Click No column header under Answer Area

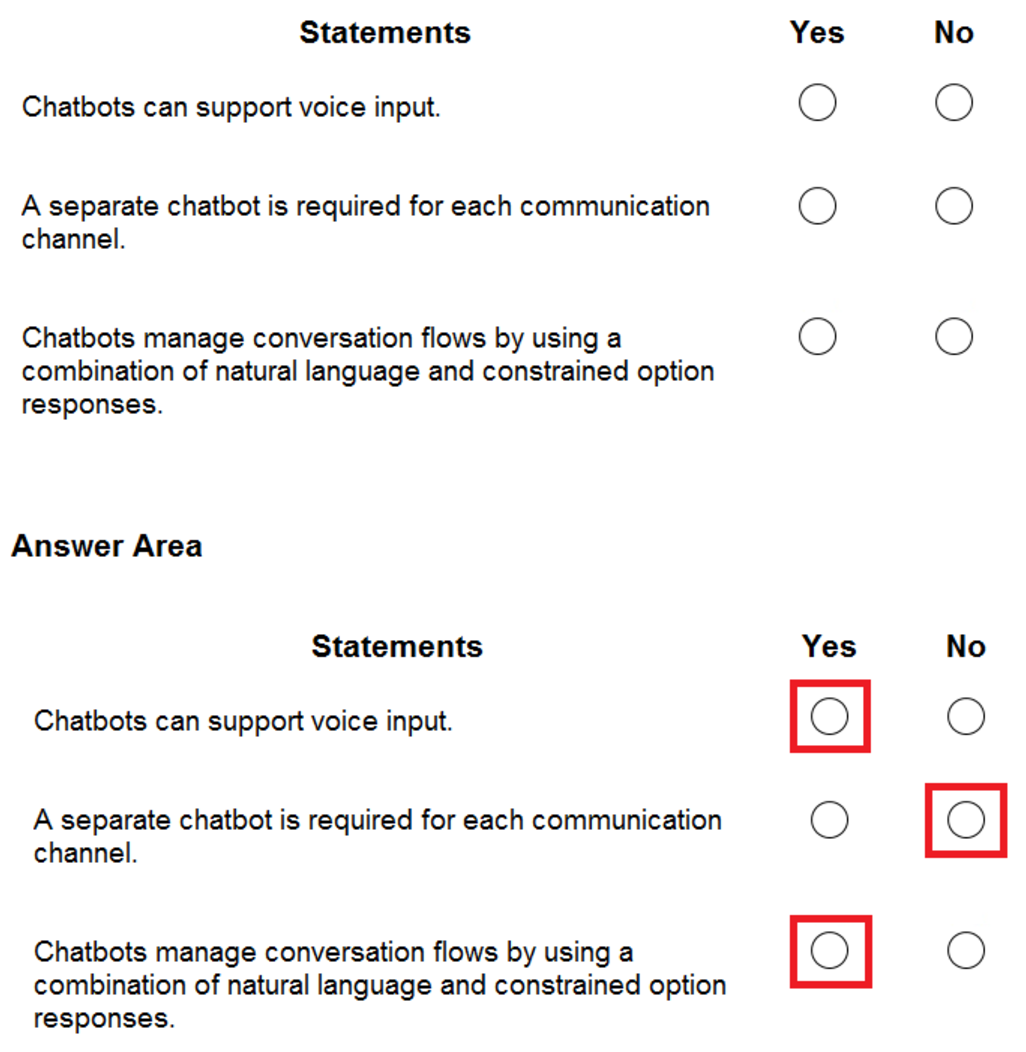coord(966,646)
